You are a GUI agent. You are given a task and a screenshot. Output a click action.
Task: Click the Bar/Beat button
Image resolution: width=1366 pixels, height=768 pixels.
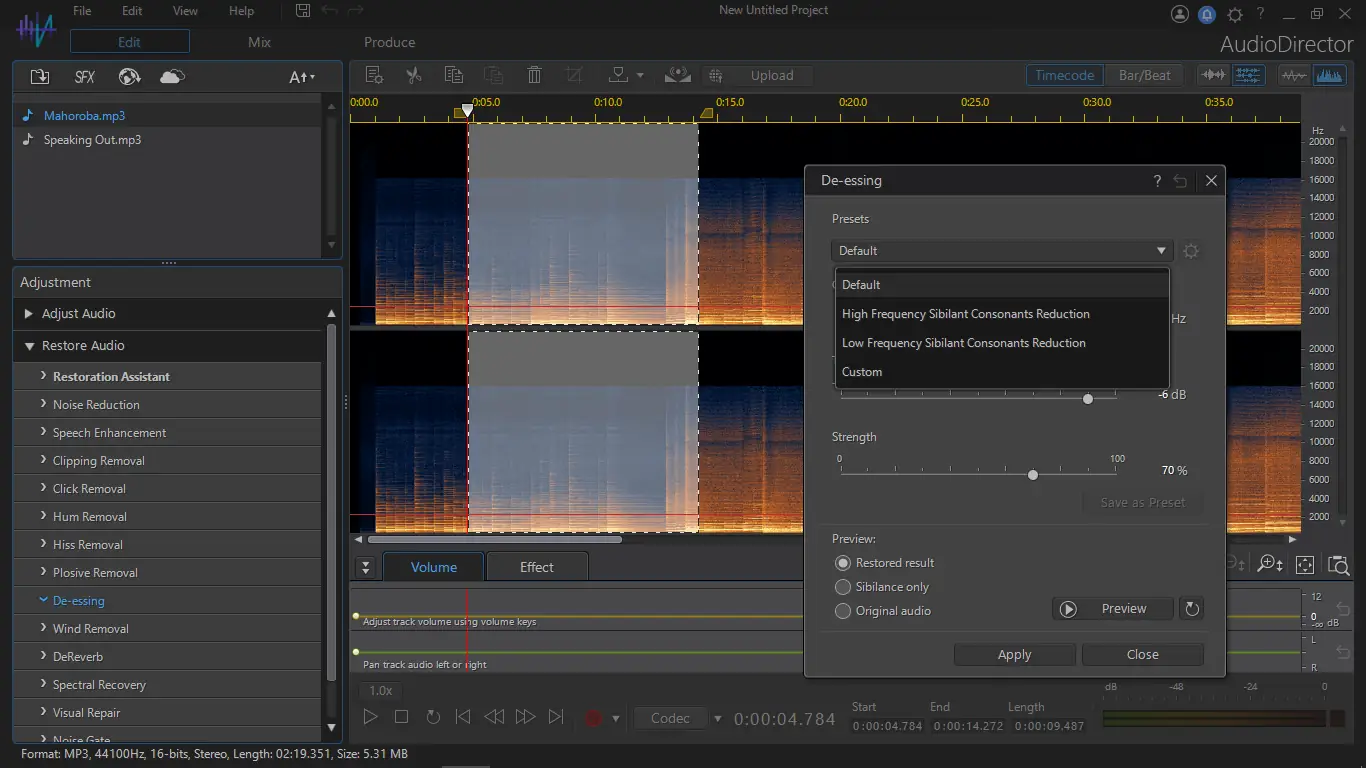coord(1144,75)
